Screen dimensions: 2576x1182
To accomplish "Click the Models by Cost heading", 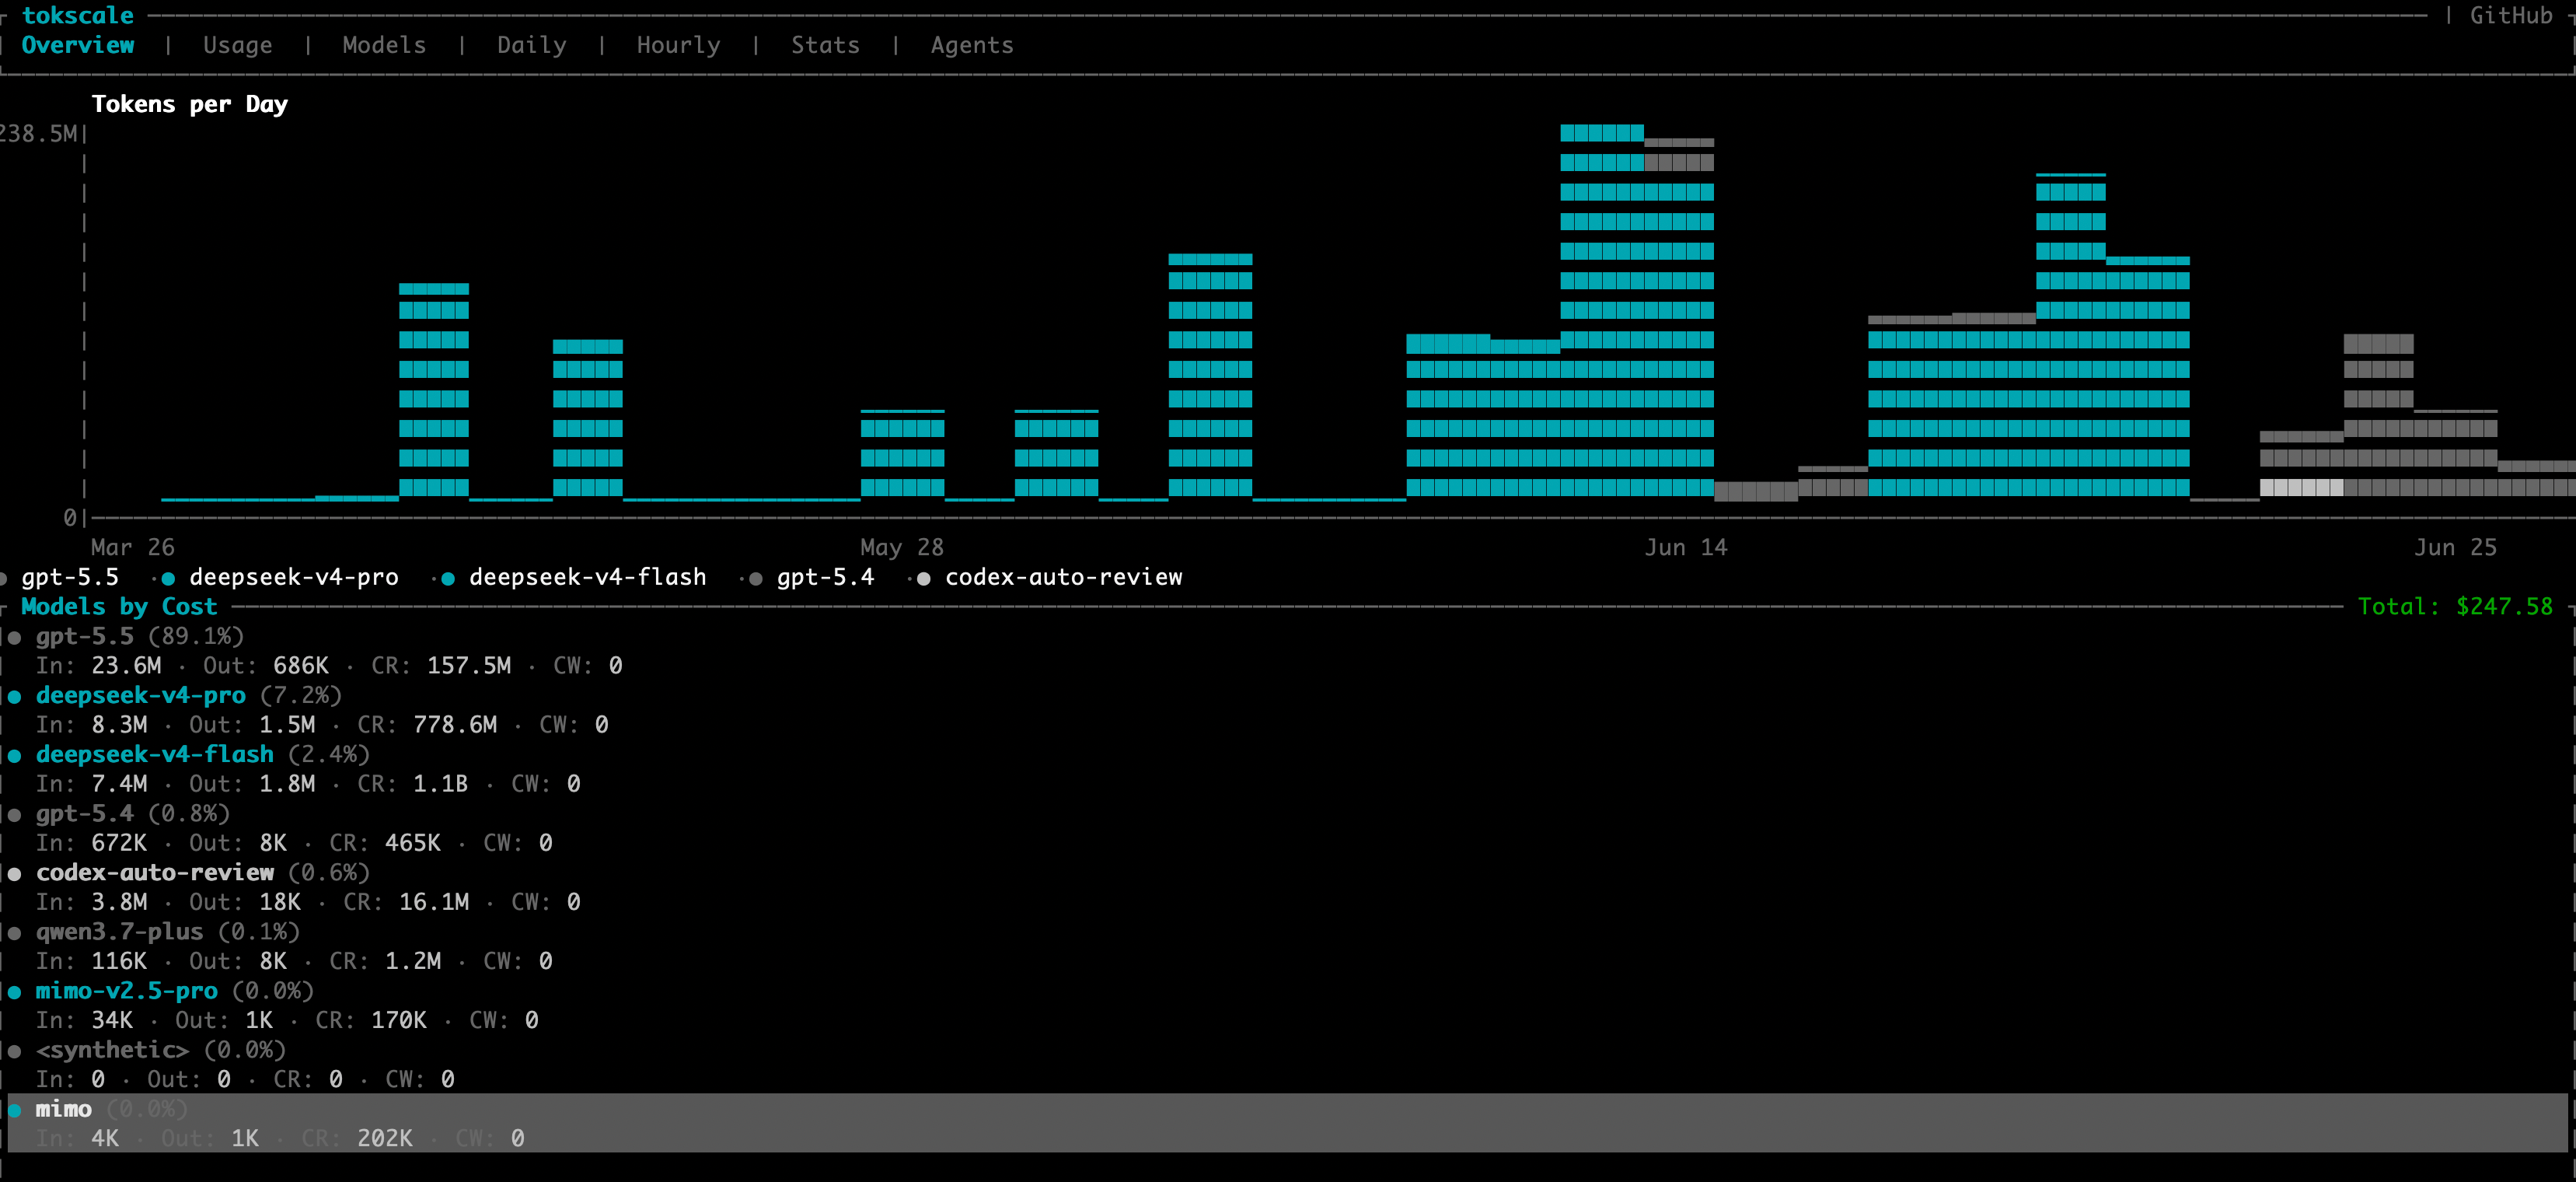I will click(119, 606).
